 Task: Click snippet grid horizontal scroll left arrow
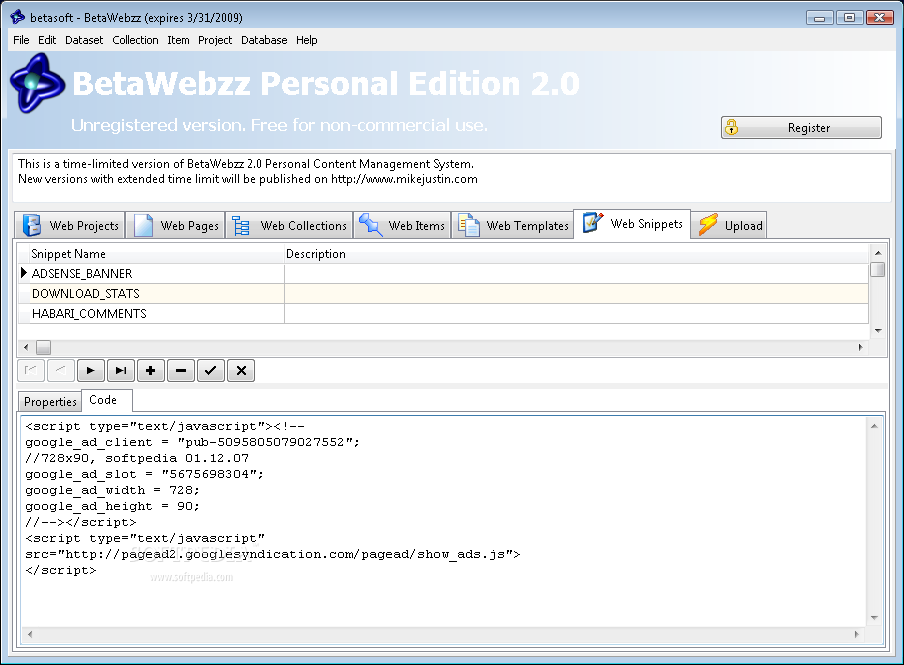[26, 347]
